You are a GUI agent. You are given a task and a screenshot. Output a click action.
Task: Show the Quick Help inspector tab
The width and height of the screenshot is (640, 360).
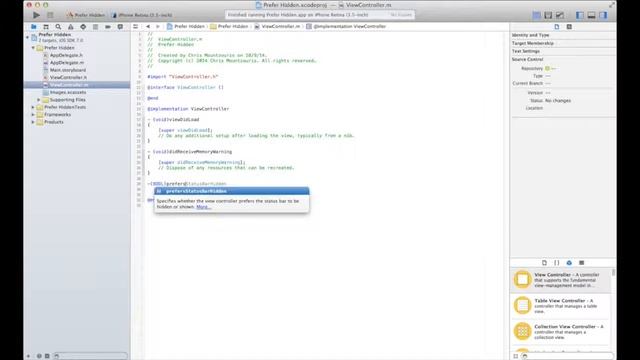[x=569, y=27]
